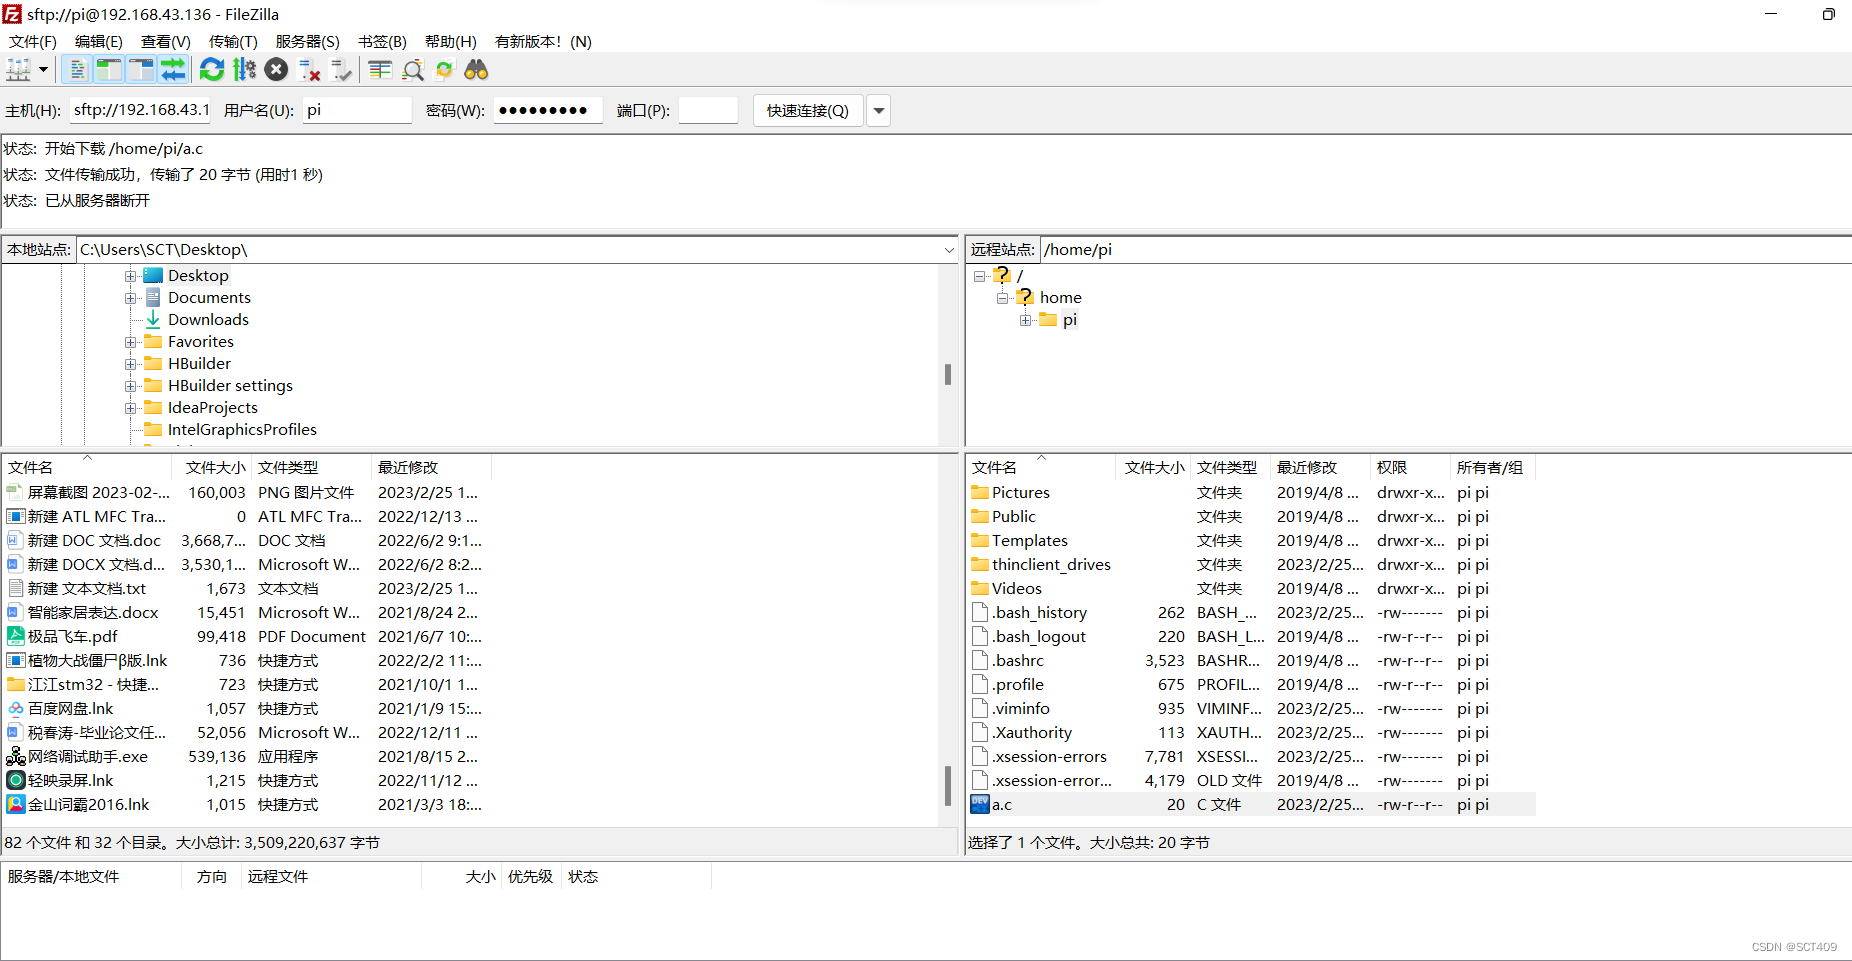Select the 轻映录屏.lnk icon

tap(16, 781)
